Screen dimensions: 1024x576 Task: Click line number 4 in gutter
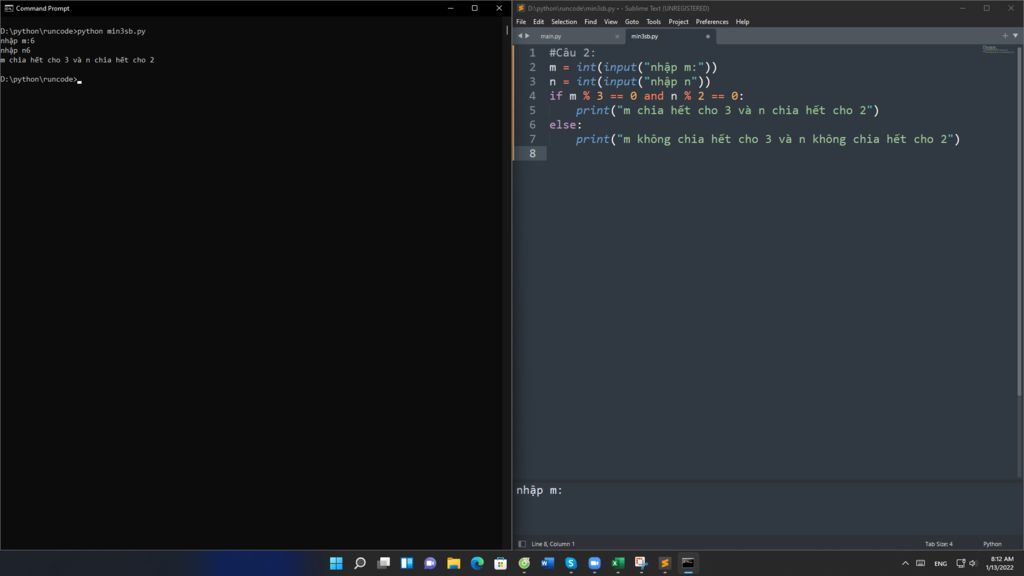click(x=532, y=96)
